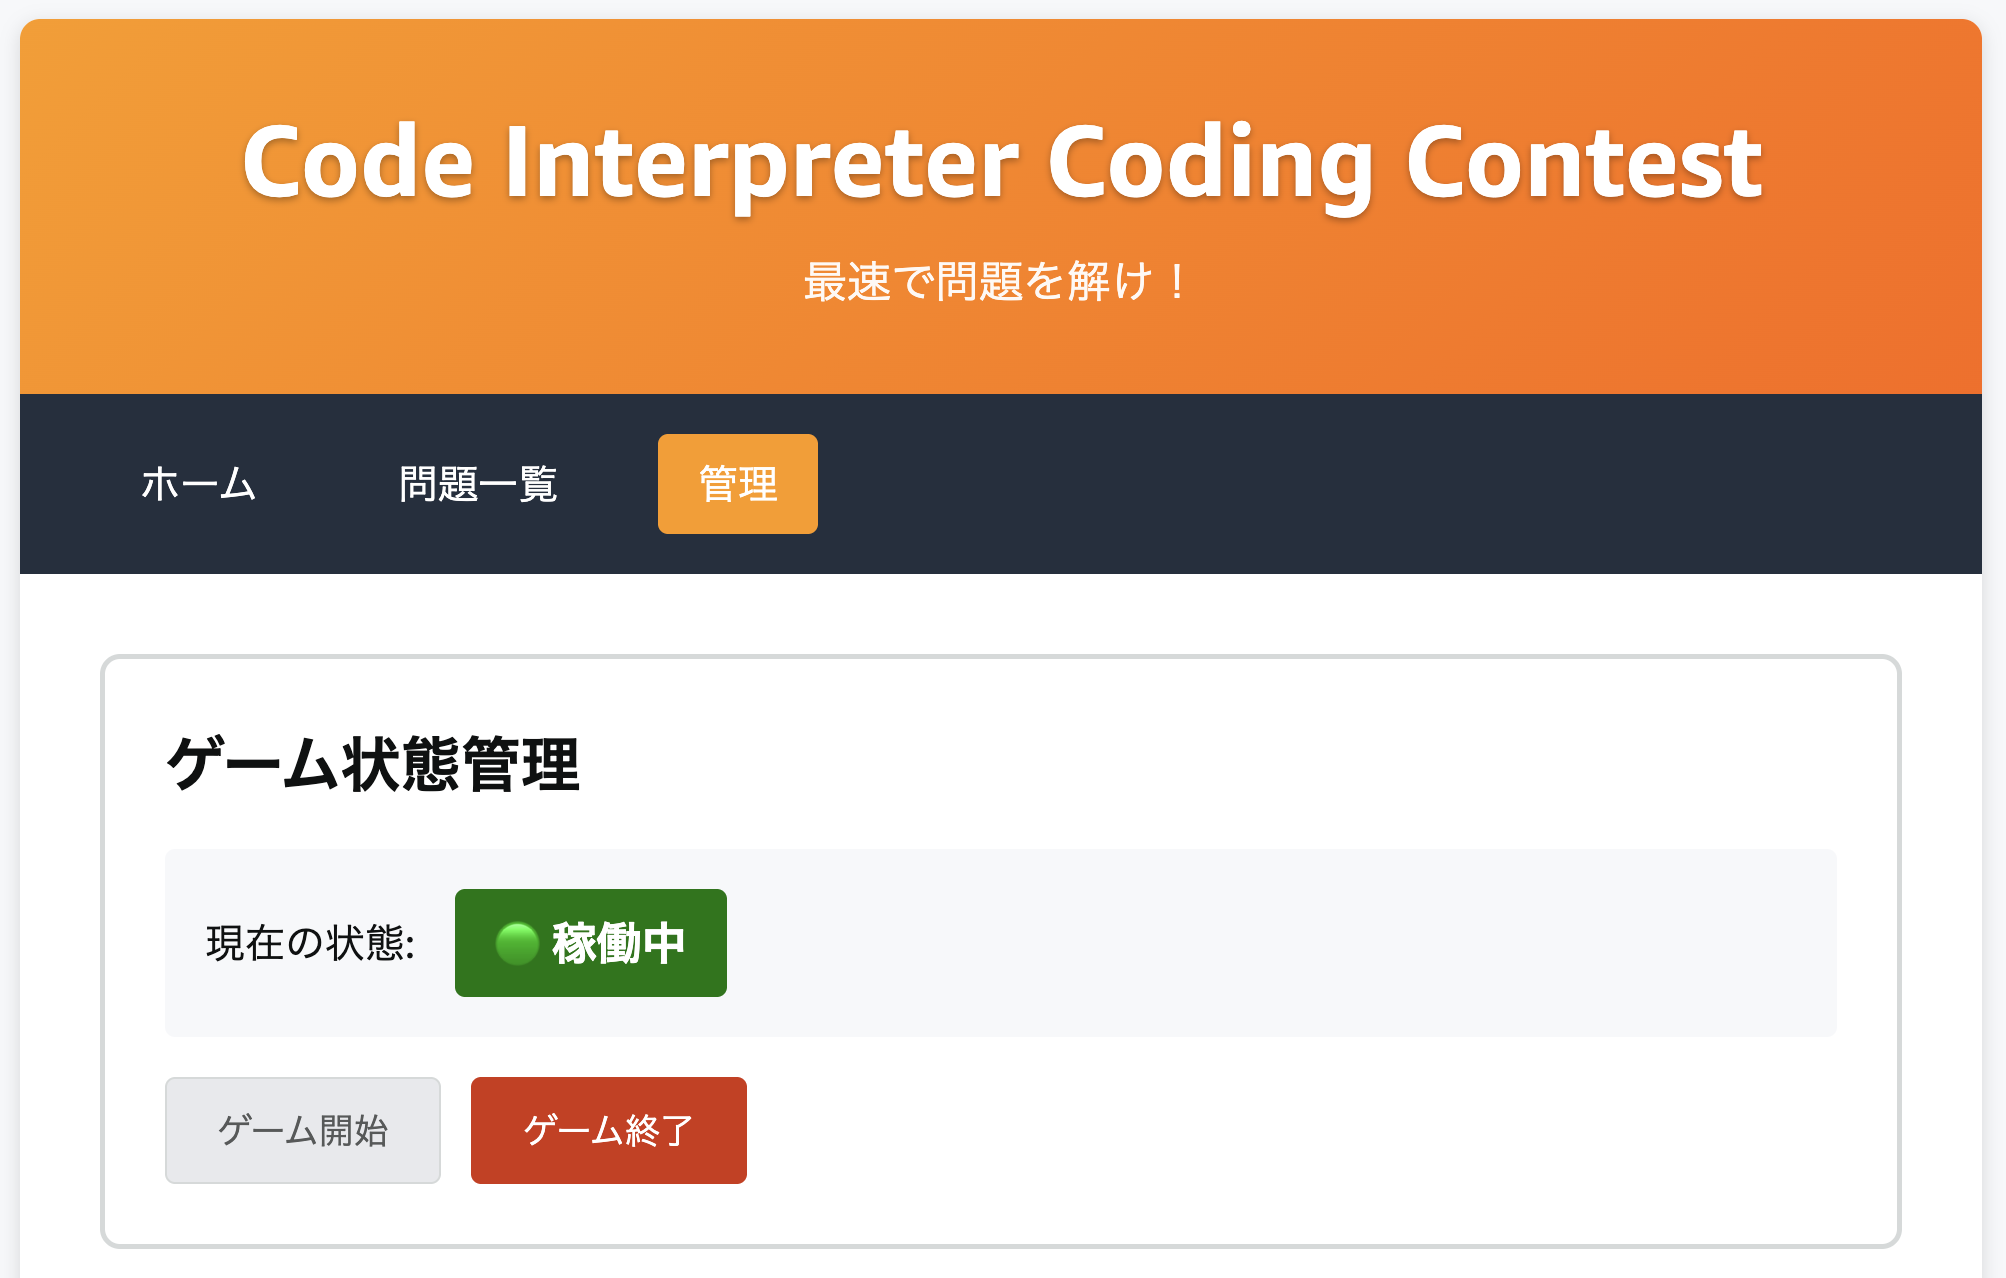Start the game via gray button
Viewport: 2006px width, 1278px height.
point(303,1130)
